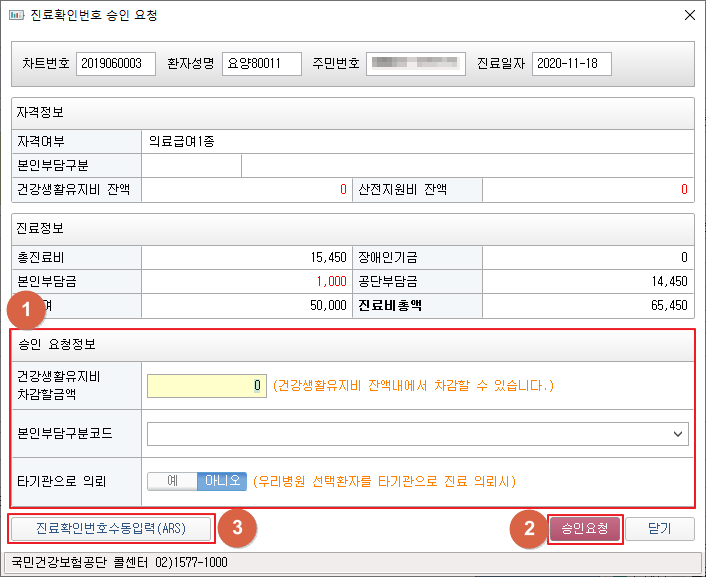Click the 승인요청 button
The image size is (706, 577).
coord(585,528)
